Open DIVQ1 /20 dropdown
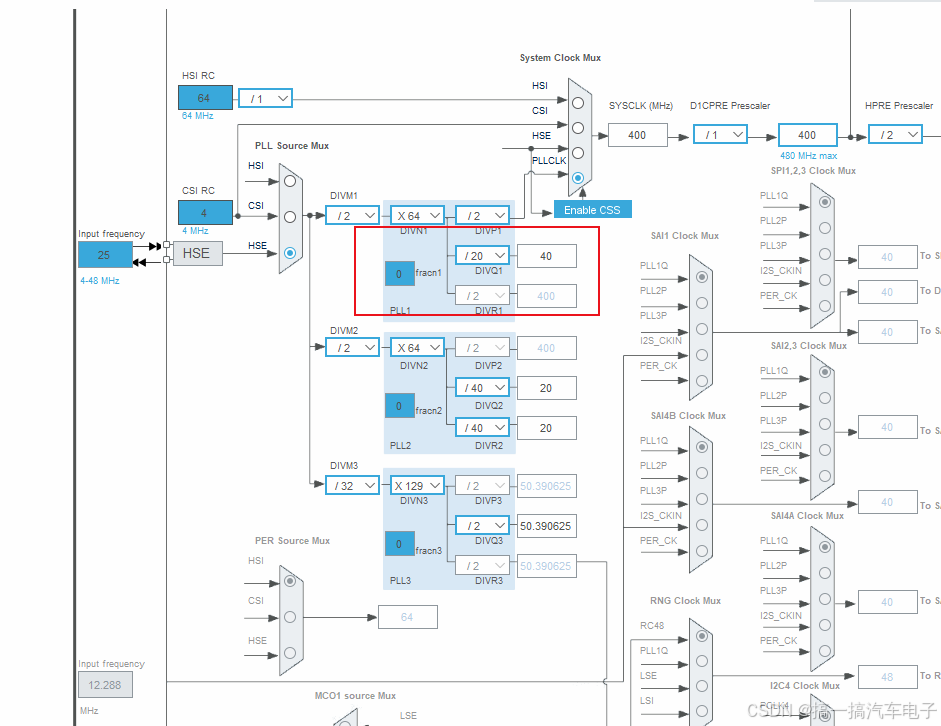941x726 pixels. point(482,255)
